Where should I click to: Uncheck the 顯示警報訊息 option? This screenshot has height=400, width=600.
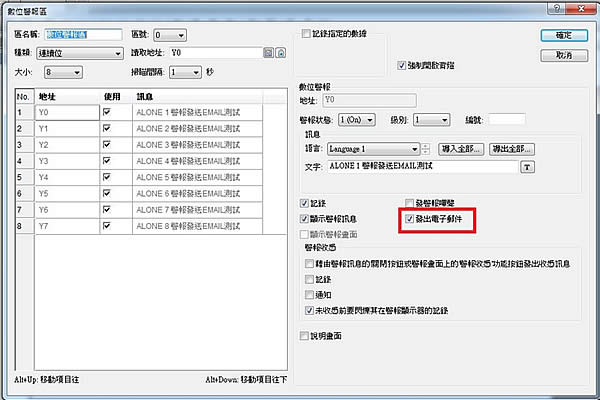pos(306,218)
